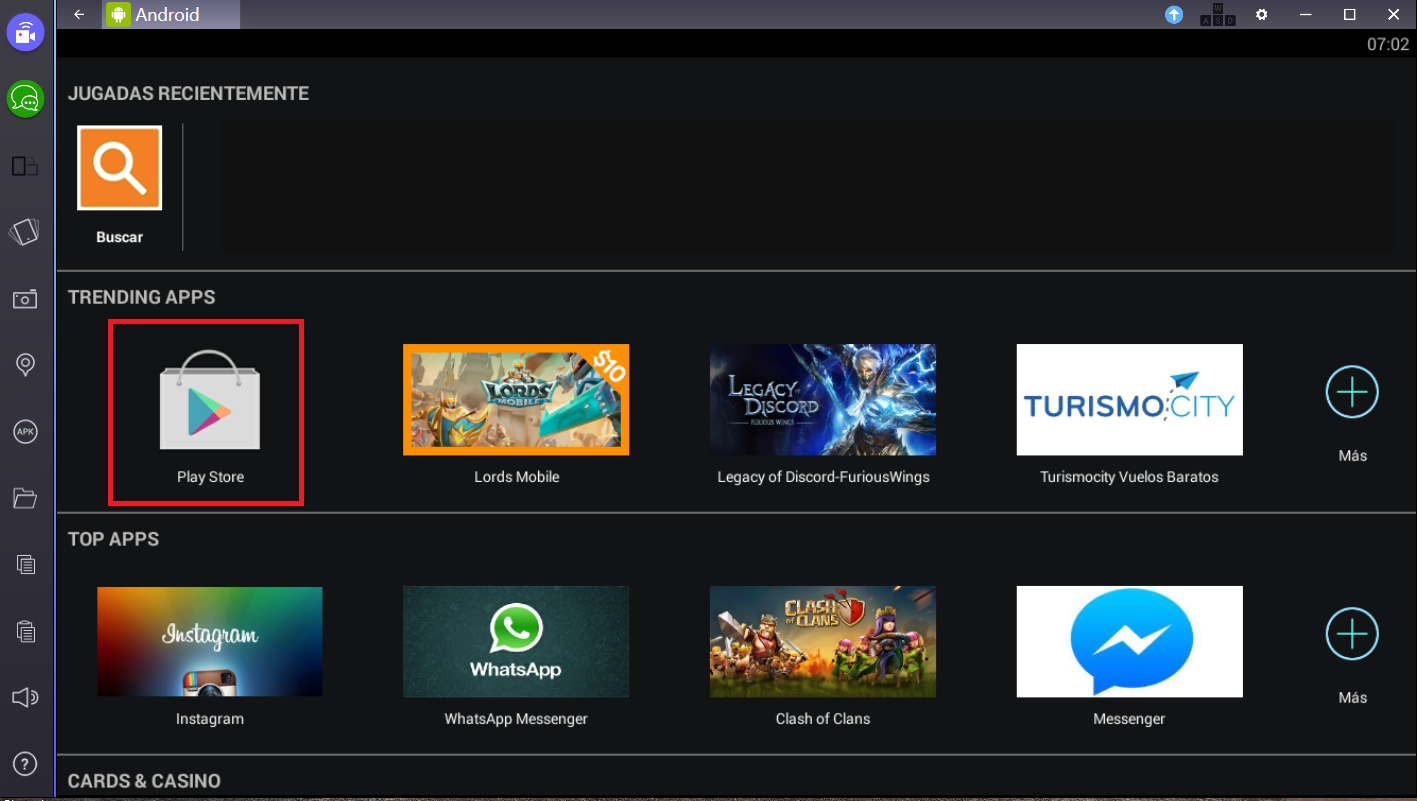Set location with the pin icon

[x=25, y=365]
